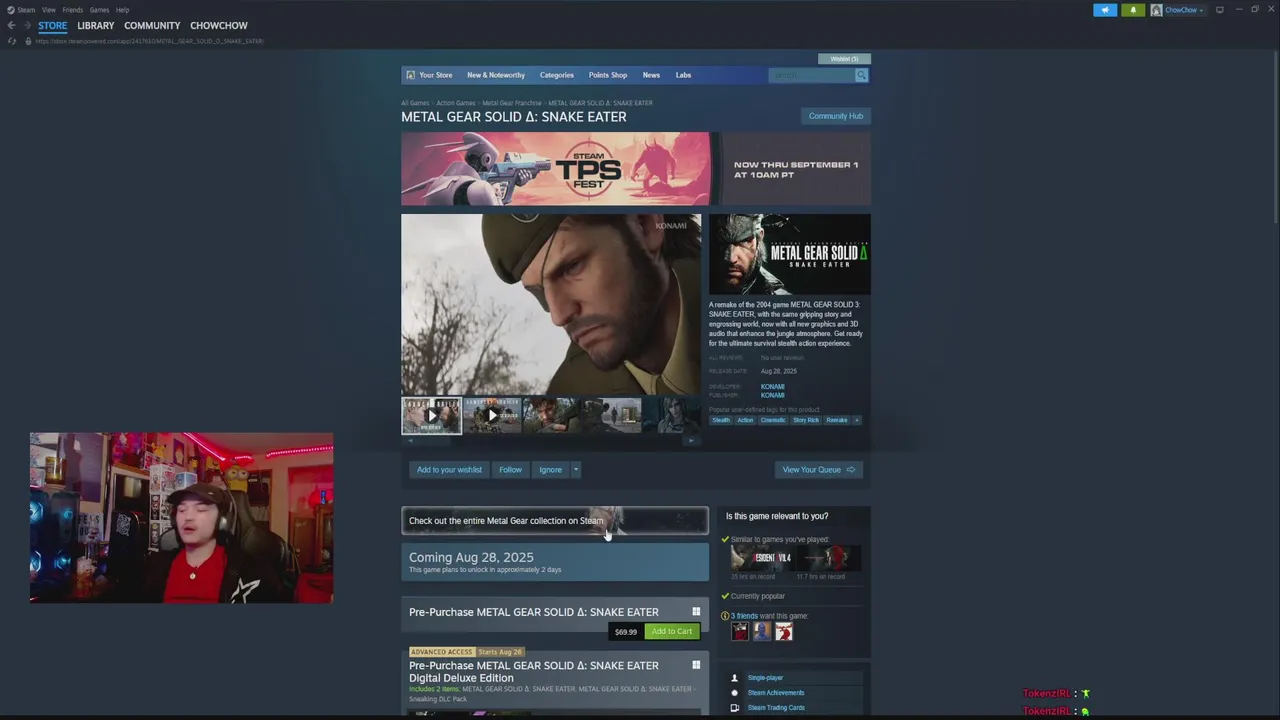Viewport: 1280px width, 720px height.
Task: Open the green notifications bell
Action: point(1133,10)
